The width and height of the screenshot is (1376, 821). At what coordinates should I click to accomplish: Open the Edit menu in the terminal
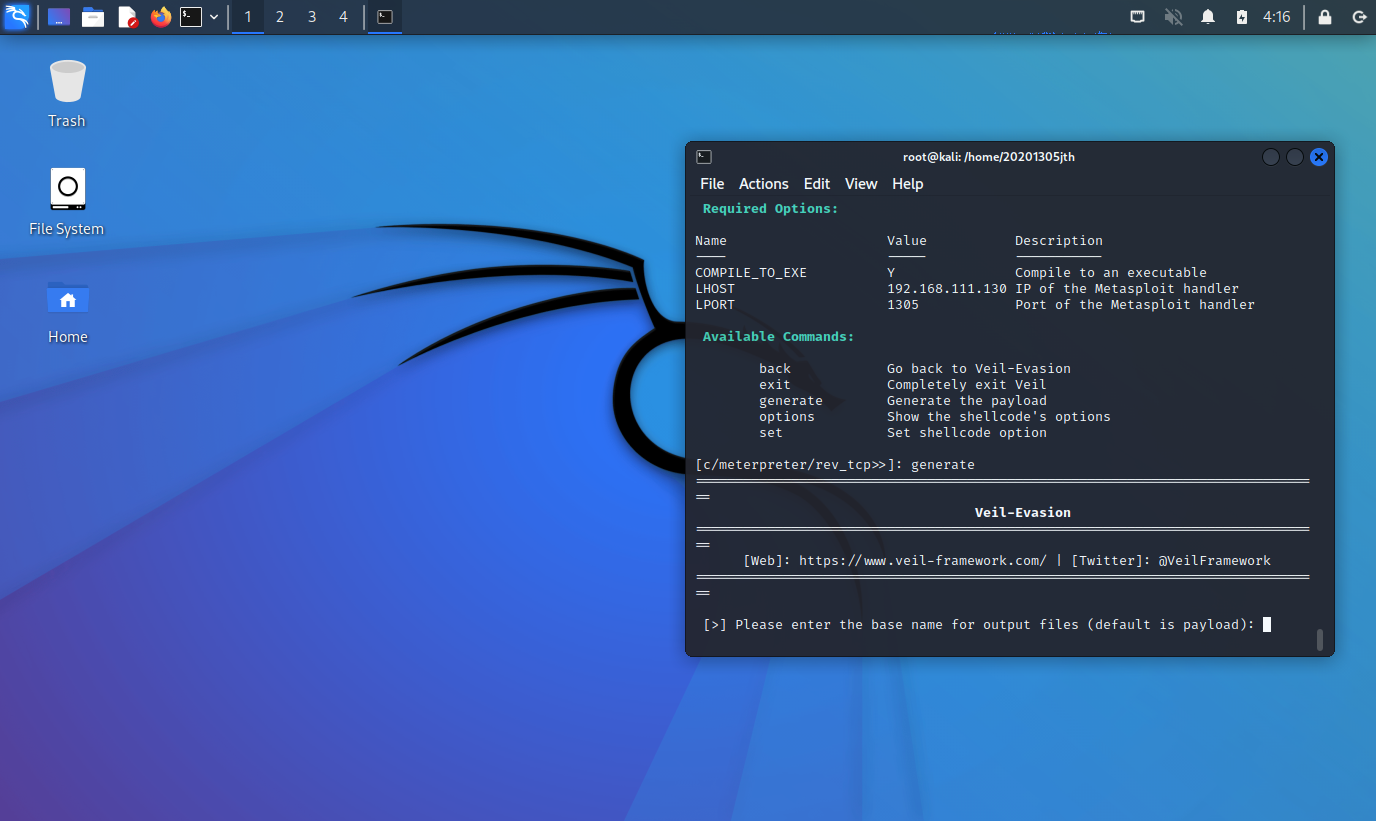(817, 184)
